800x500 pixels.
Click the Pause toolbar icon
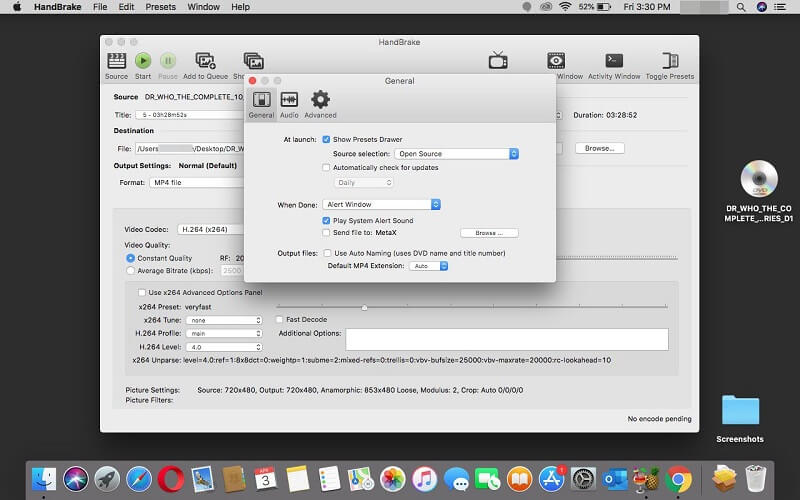pos(167,61)
